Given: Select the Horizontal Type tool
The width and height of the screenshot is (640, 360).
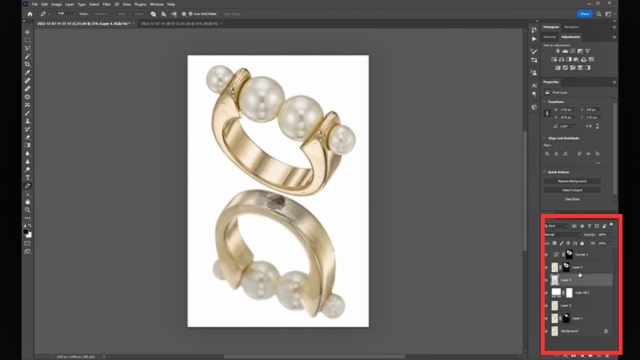Looking at the screenshot, I should [27, 178].
